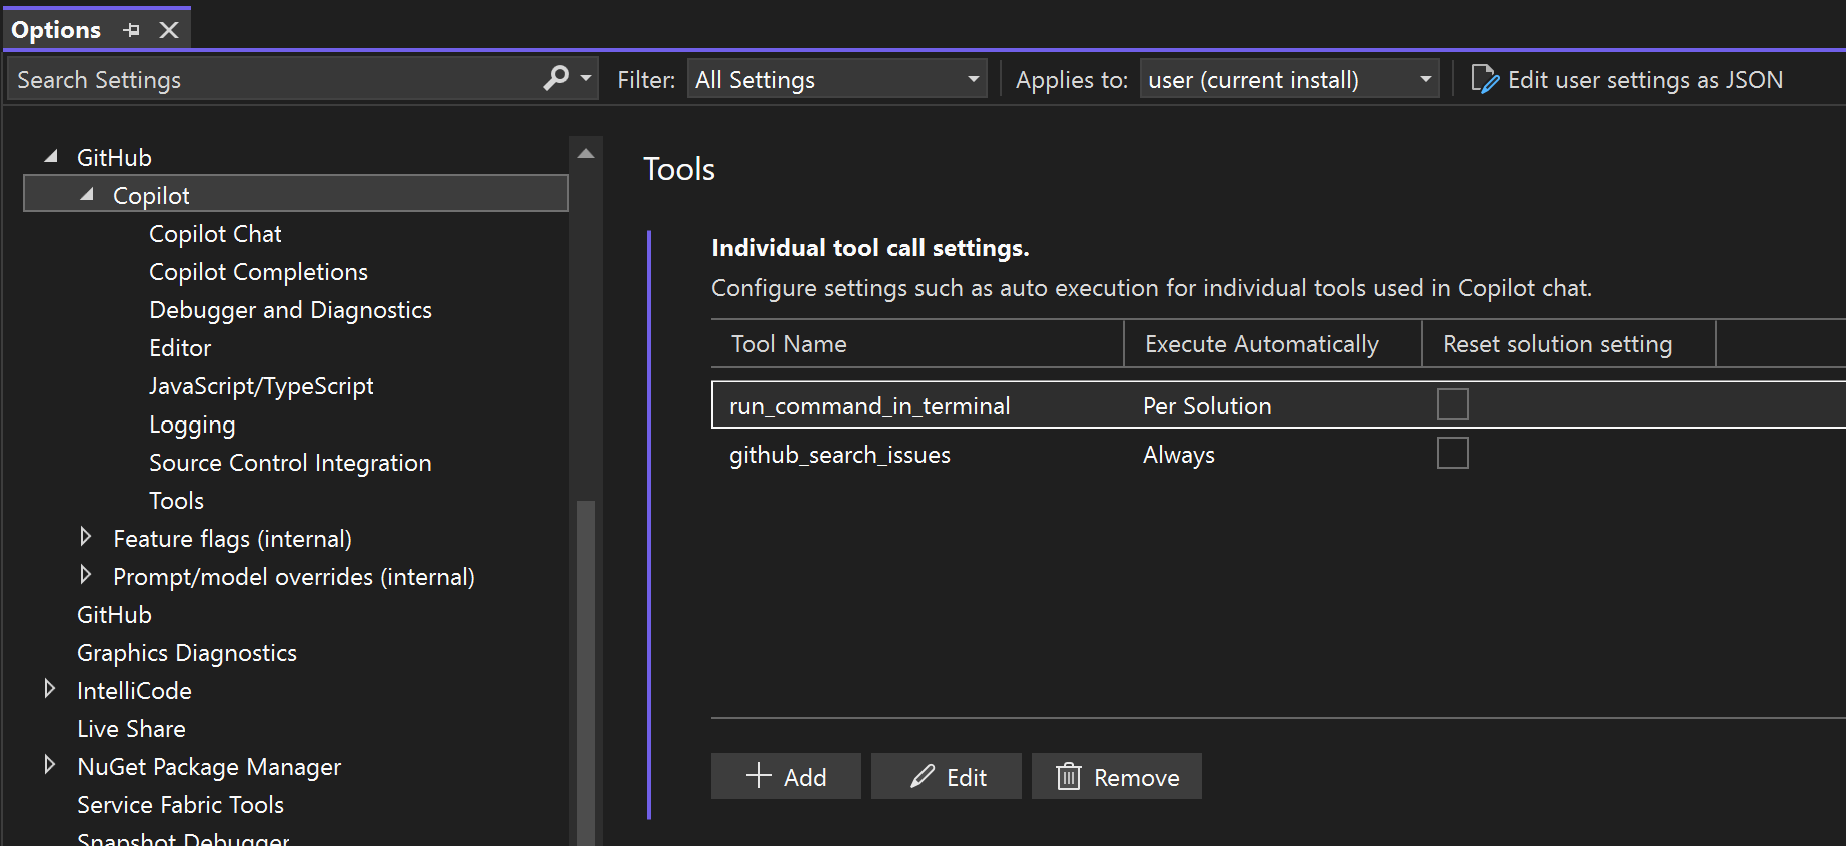Check reset box for github_search_issues
1846x846 pixels.
[1452, 453]
